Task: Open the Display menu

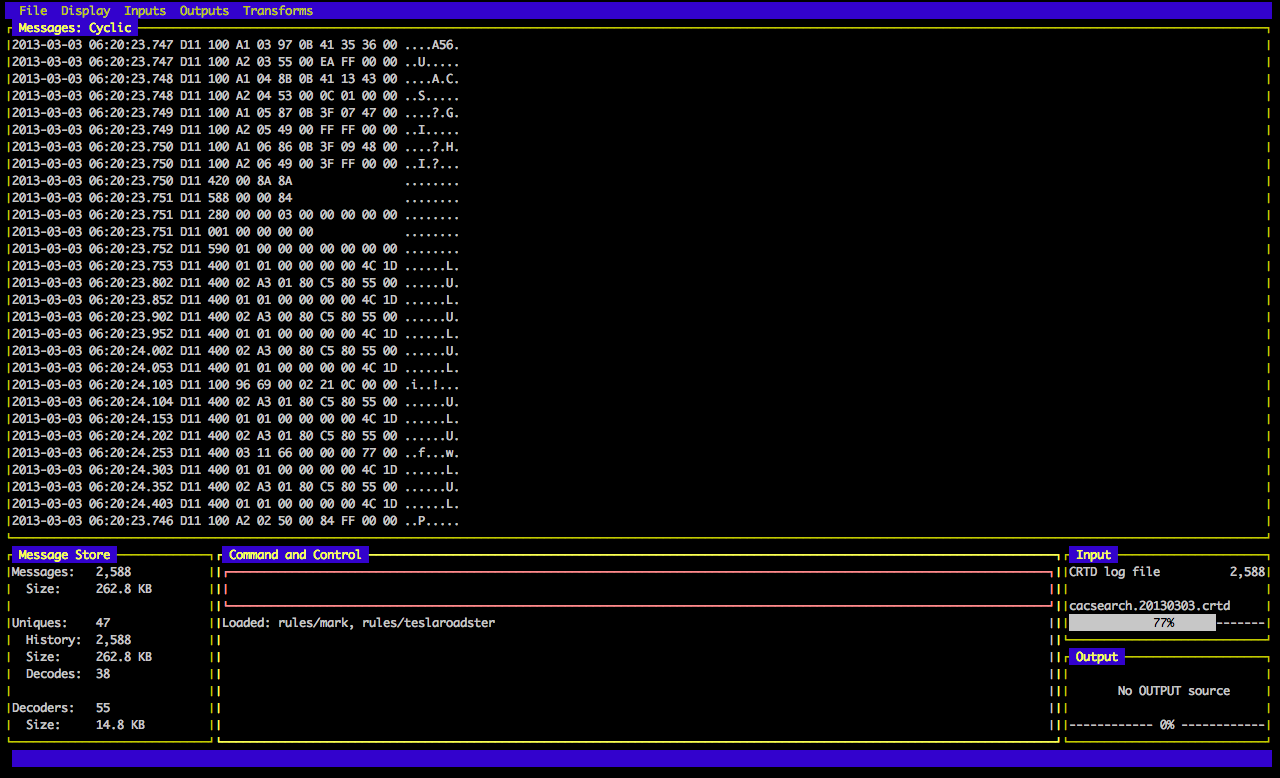Action: pyautogui.click(x=85, y=11)
